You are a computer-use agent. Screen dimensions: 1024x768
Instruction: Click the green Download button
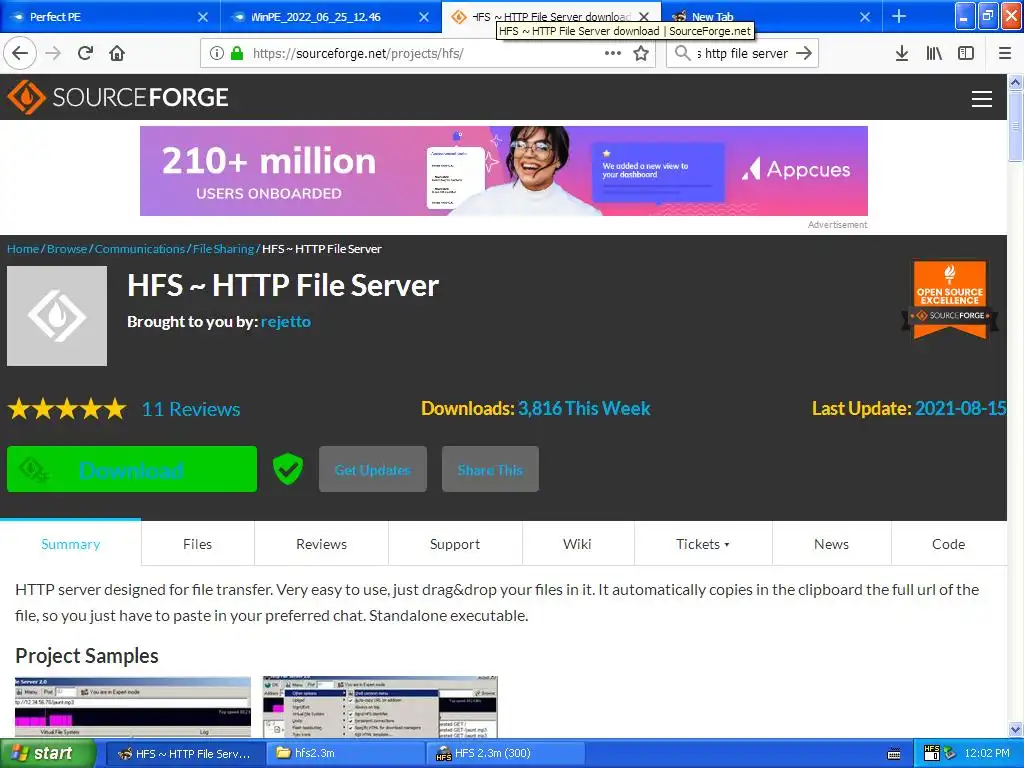132,469
